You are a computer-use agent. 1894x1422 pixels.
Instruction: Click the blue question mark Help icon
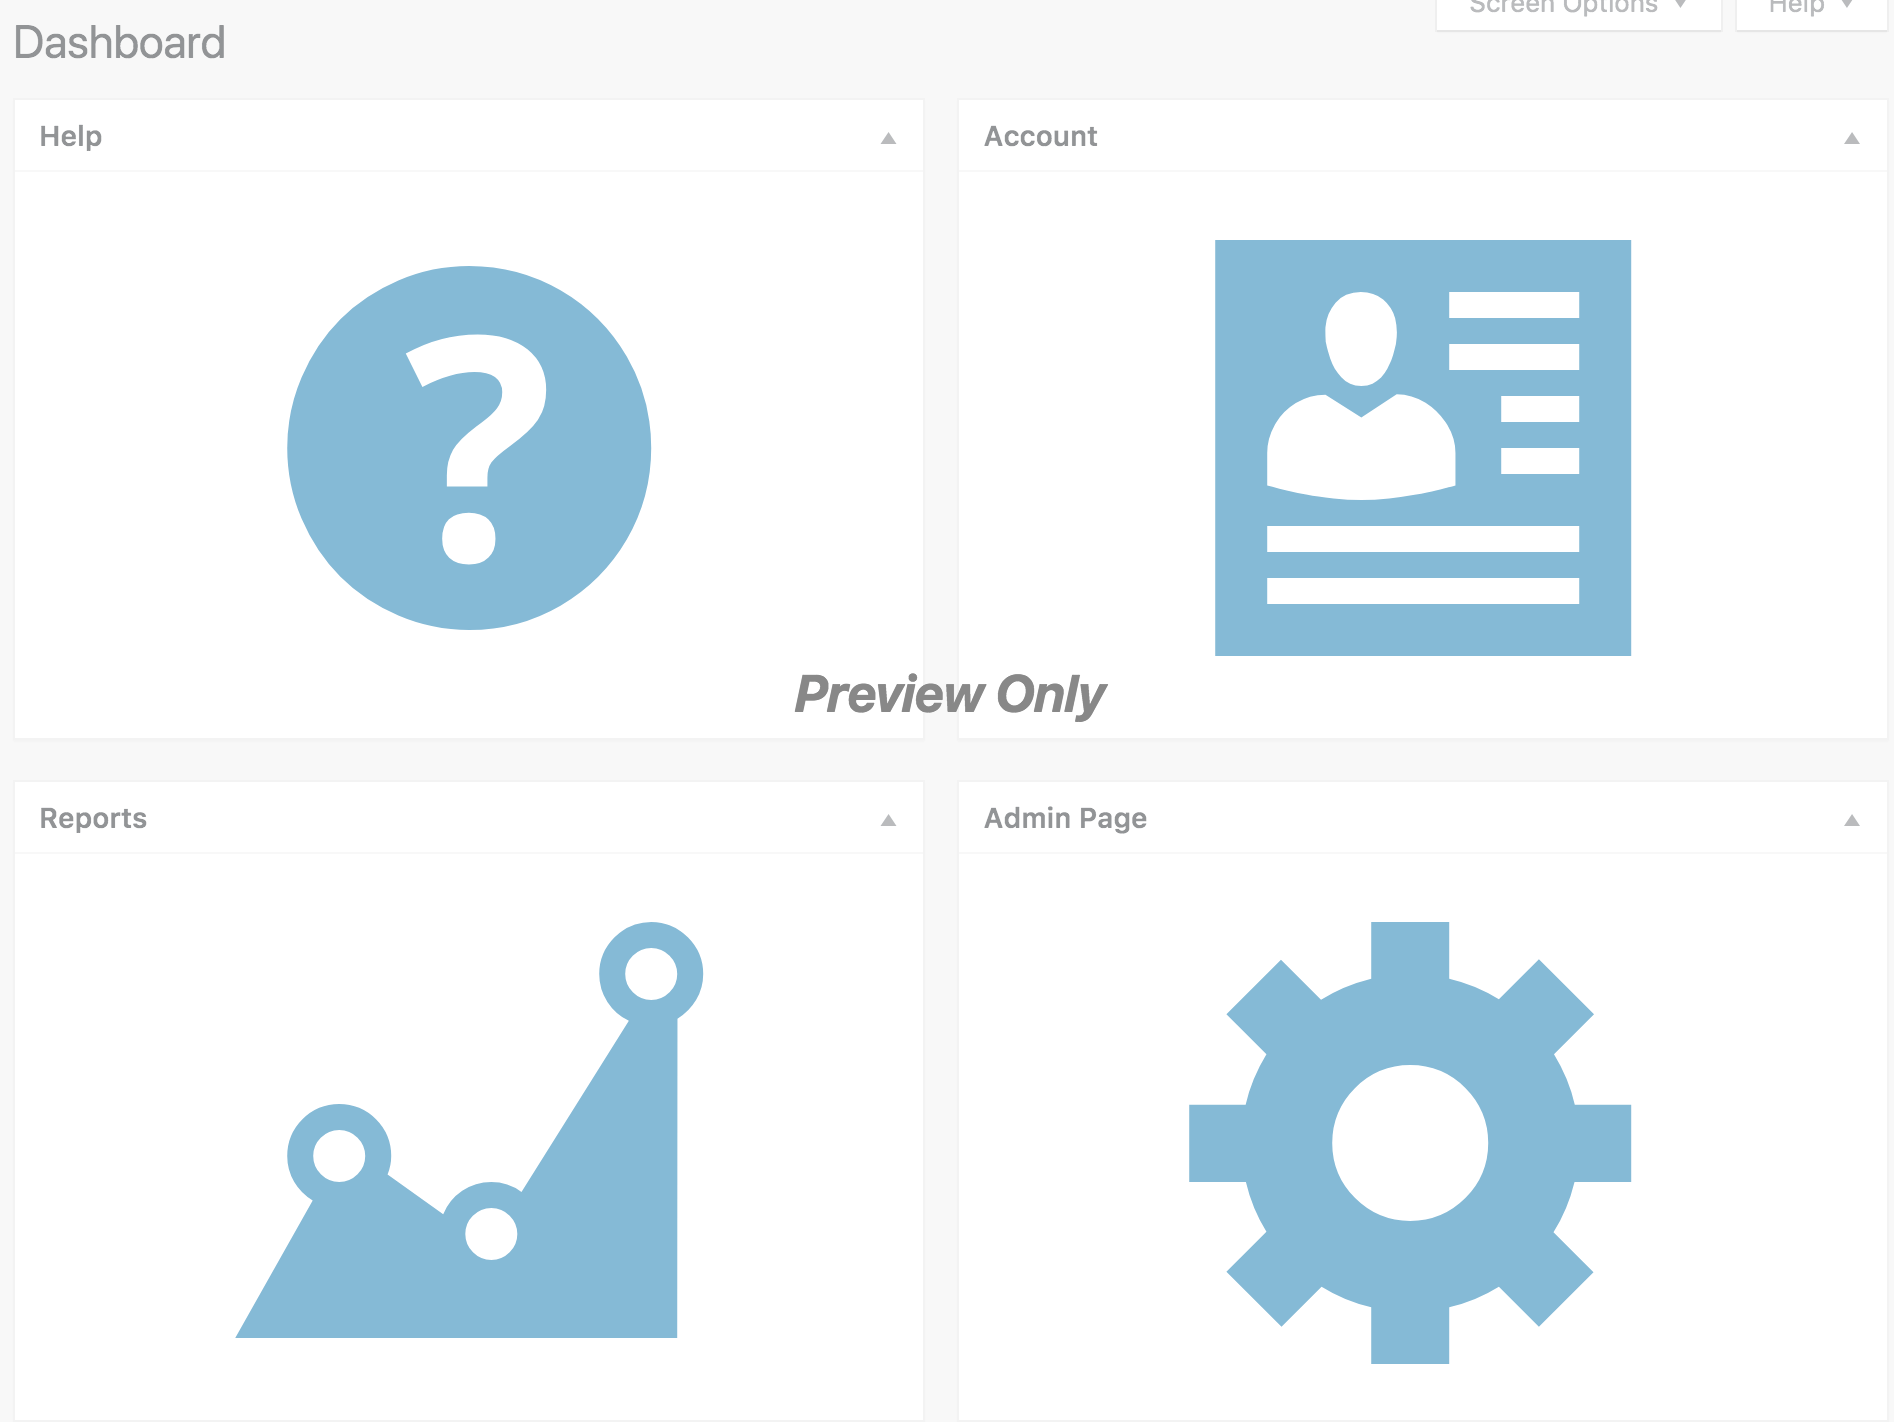(x=469, y=448)
